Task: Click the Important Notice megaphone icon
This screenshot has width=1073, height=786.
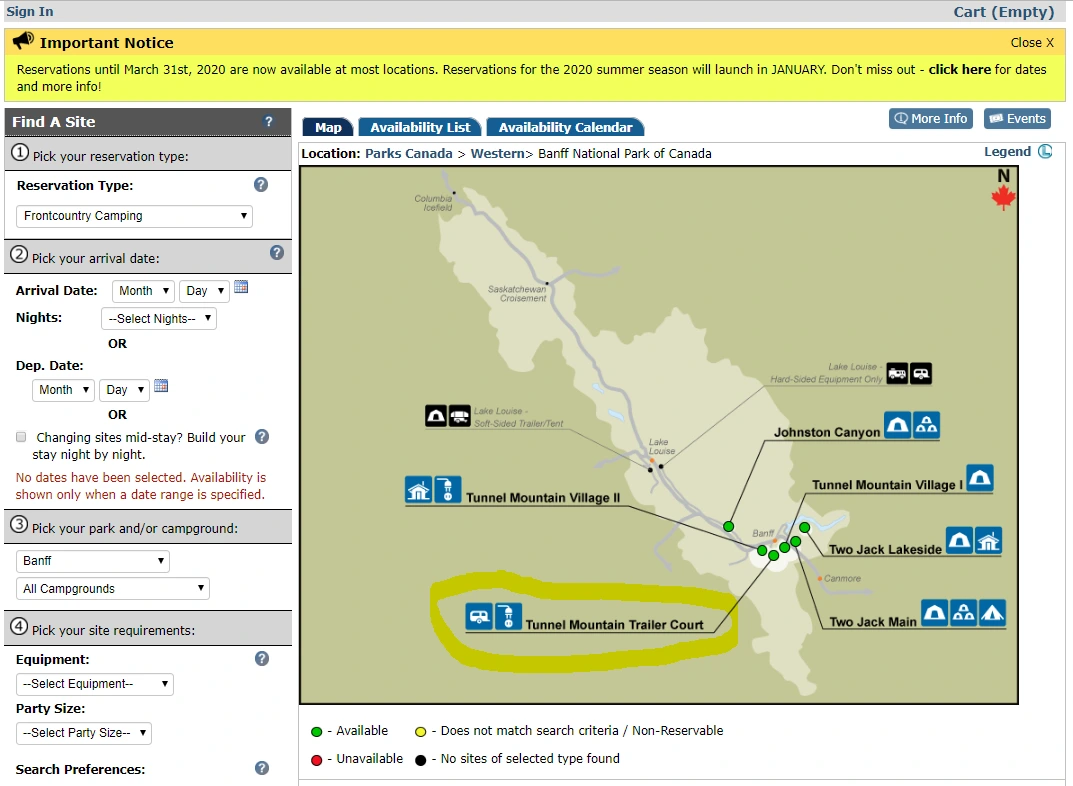Action: tap(23, 41)
